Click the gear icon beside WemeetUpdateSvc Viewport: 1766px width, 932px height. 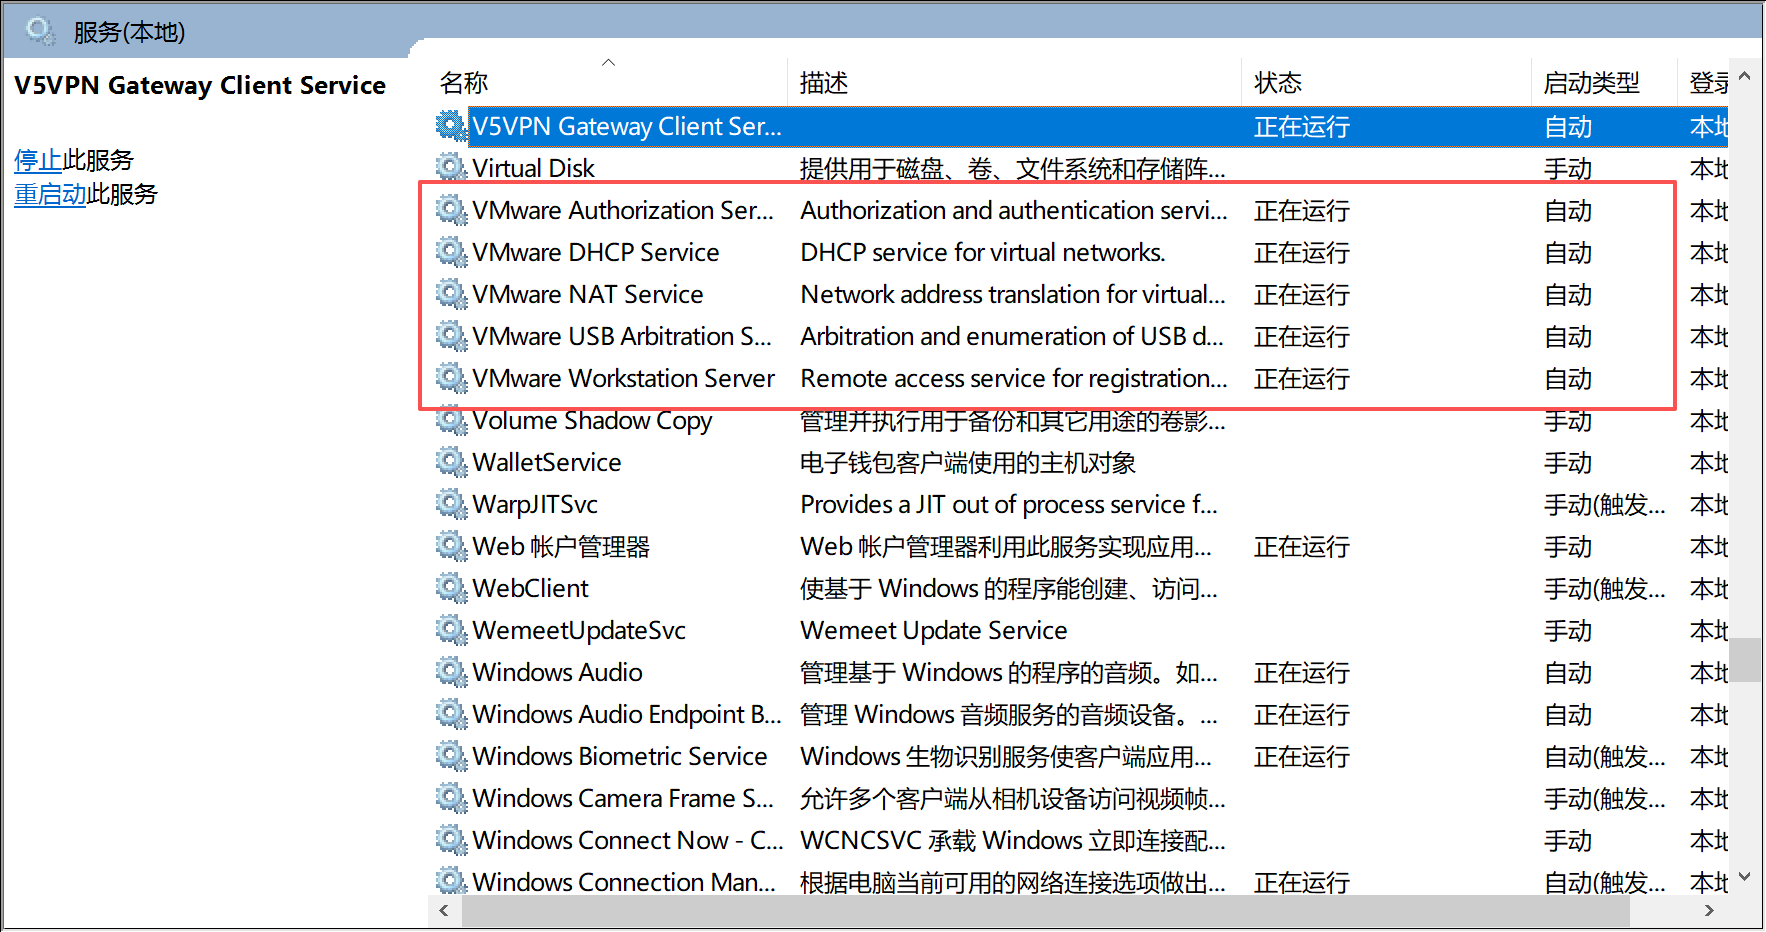[451, 630]
